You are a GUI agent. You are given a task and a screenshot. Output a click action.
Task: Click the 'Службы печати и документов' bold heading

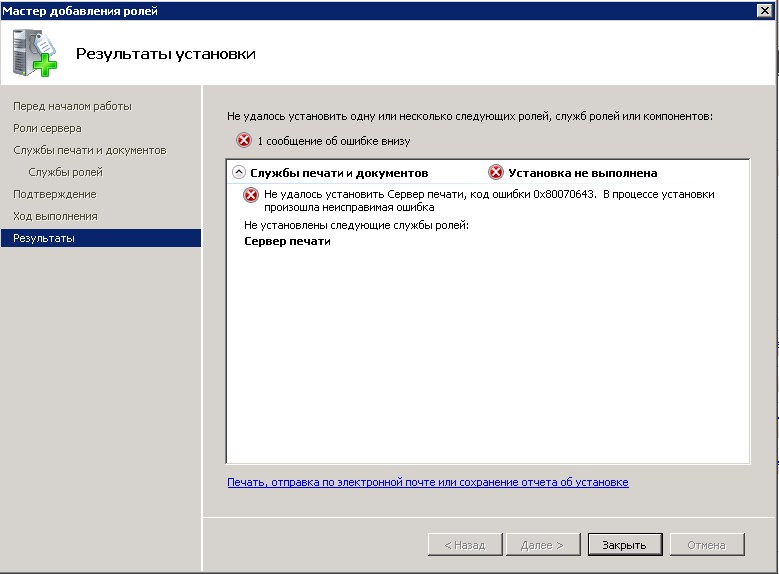click(x=339, y=173)
